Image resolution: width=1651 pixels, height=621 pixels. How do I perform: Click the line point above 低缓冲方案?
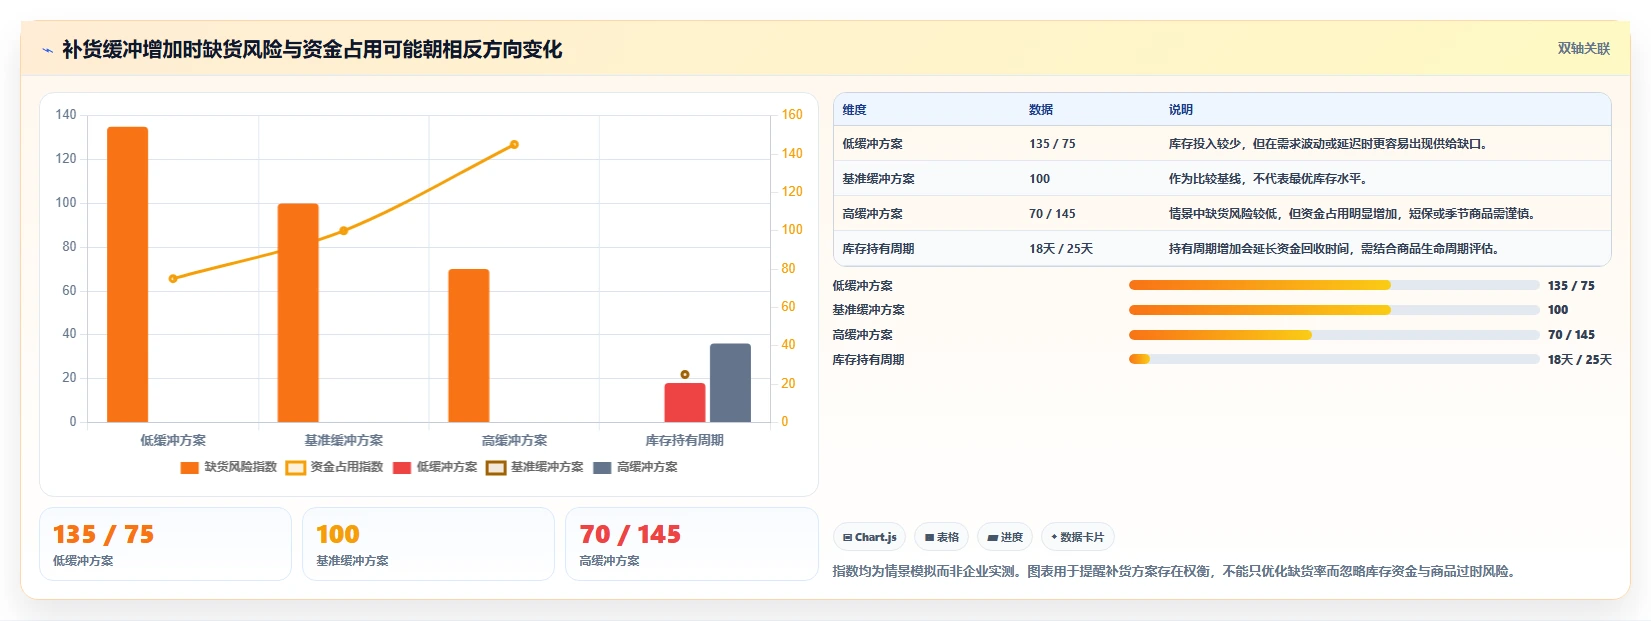[173, 278]
